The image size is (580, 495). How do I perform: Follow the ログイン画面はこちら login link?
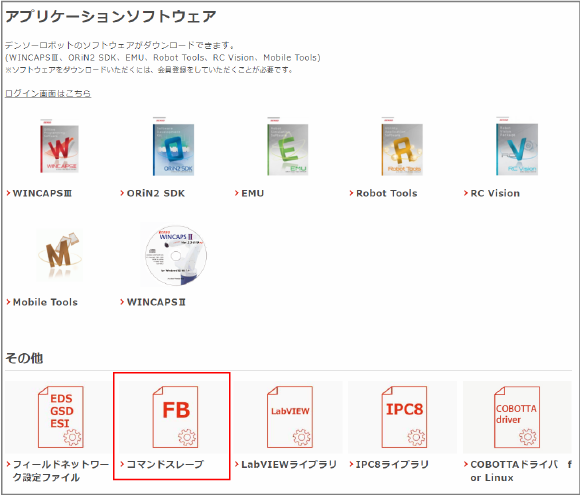(x=48, y=93)
